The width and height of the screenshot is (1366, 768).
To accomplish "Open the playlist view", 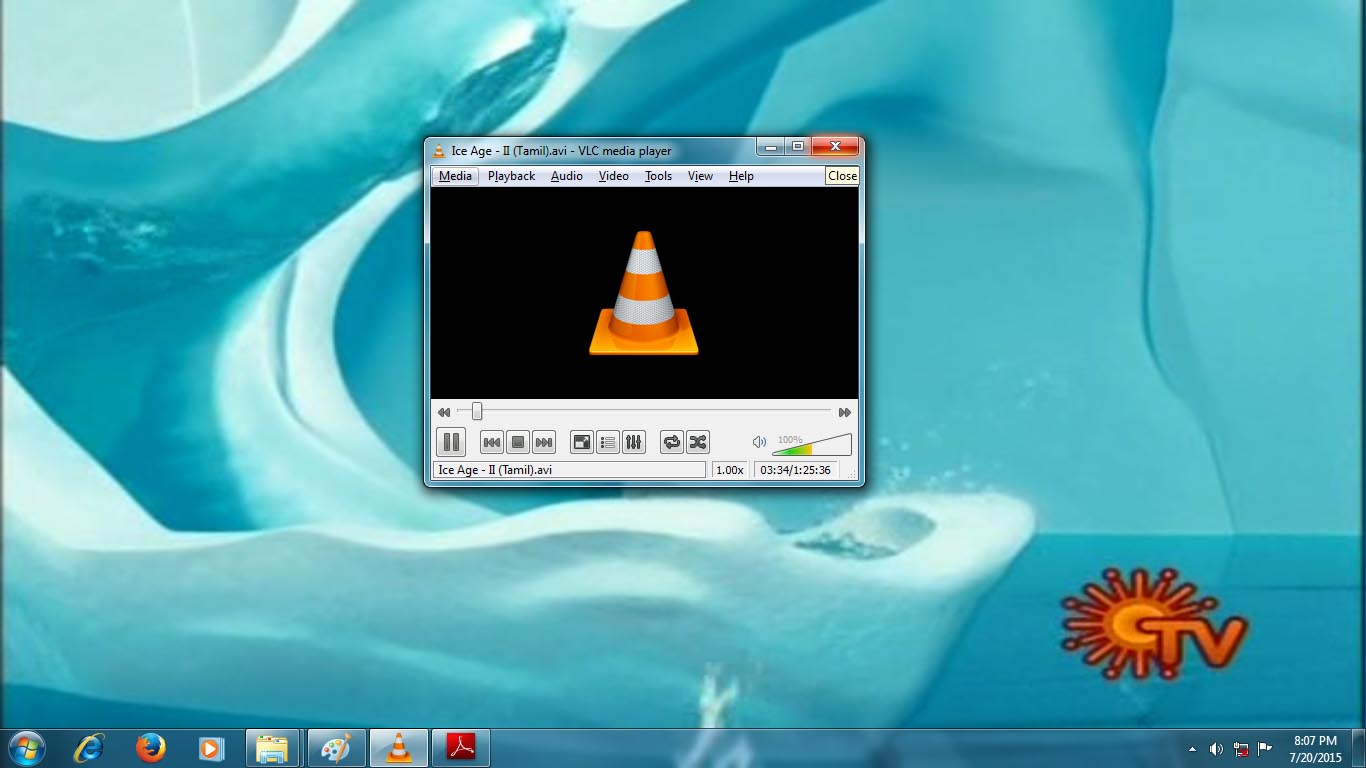I will coord(607,442).
